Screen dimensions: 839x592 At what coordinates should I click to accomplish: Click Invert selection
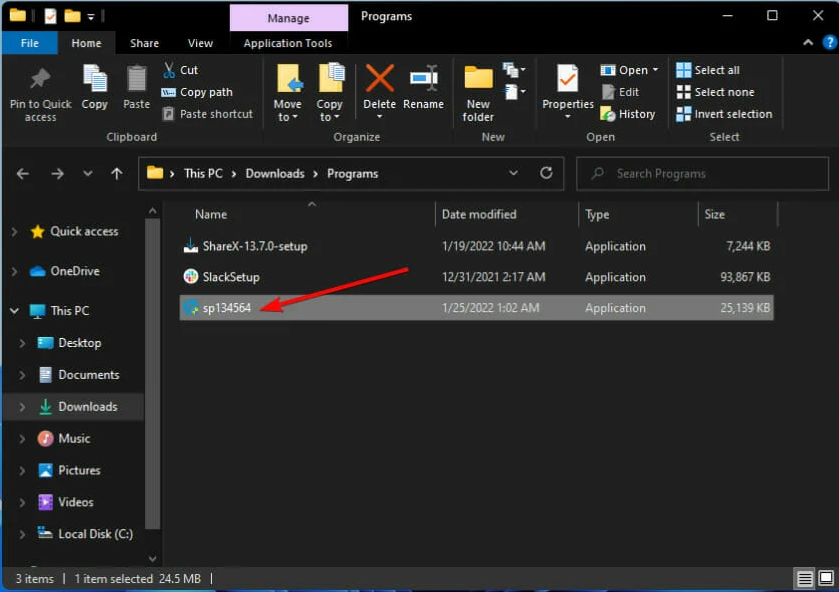pyautogui.click(x=724, y=114)
